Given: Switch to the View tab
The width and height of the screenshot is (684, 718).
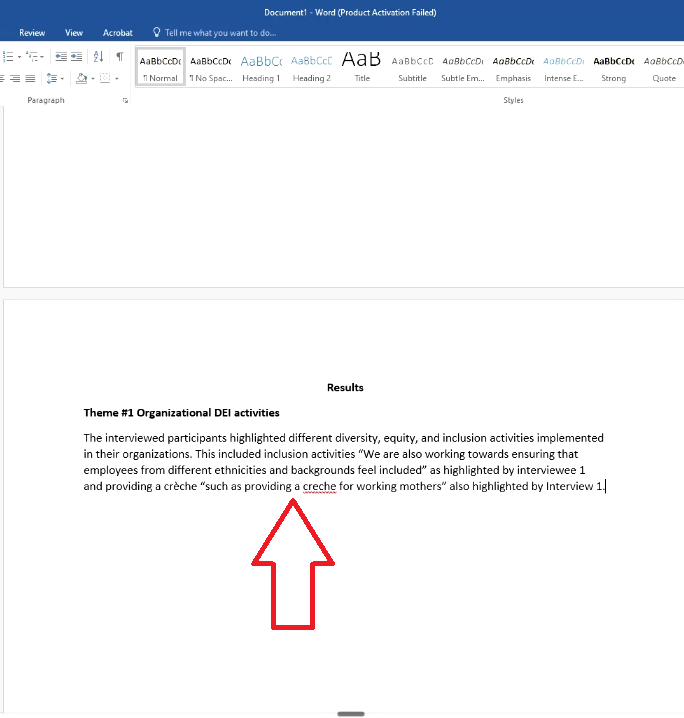Looking at the screenshot, I should [x=74, y=33].
